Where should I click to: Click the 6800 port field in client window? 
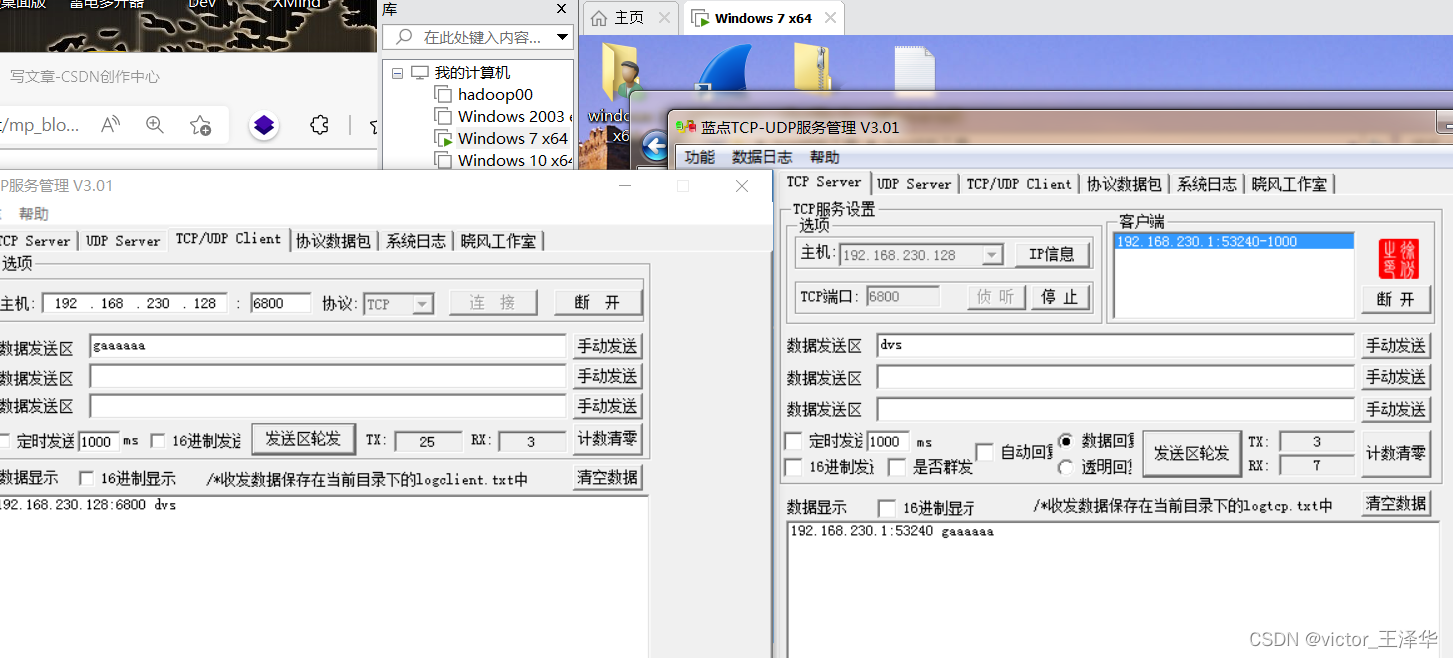pos(280,303)
